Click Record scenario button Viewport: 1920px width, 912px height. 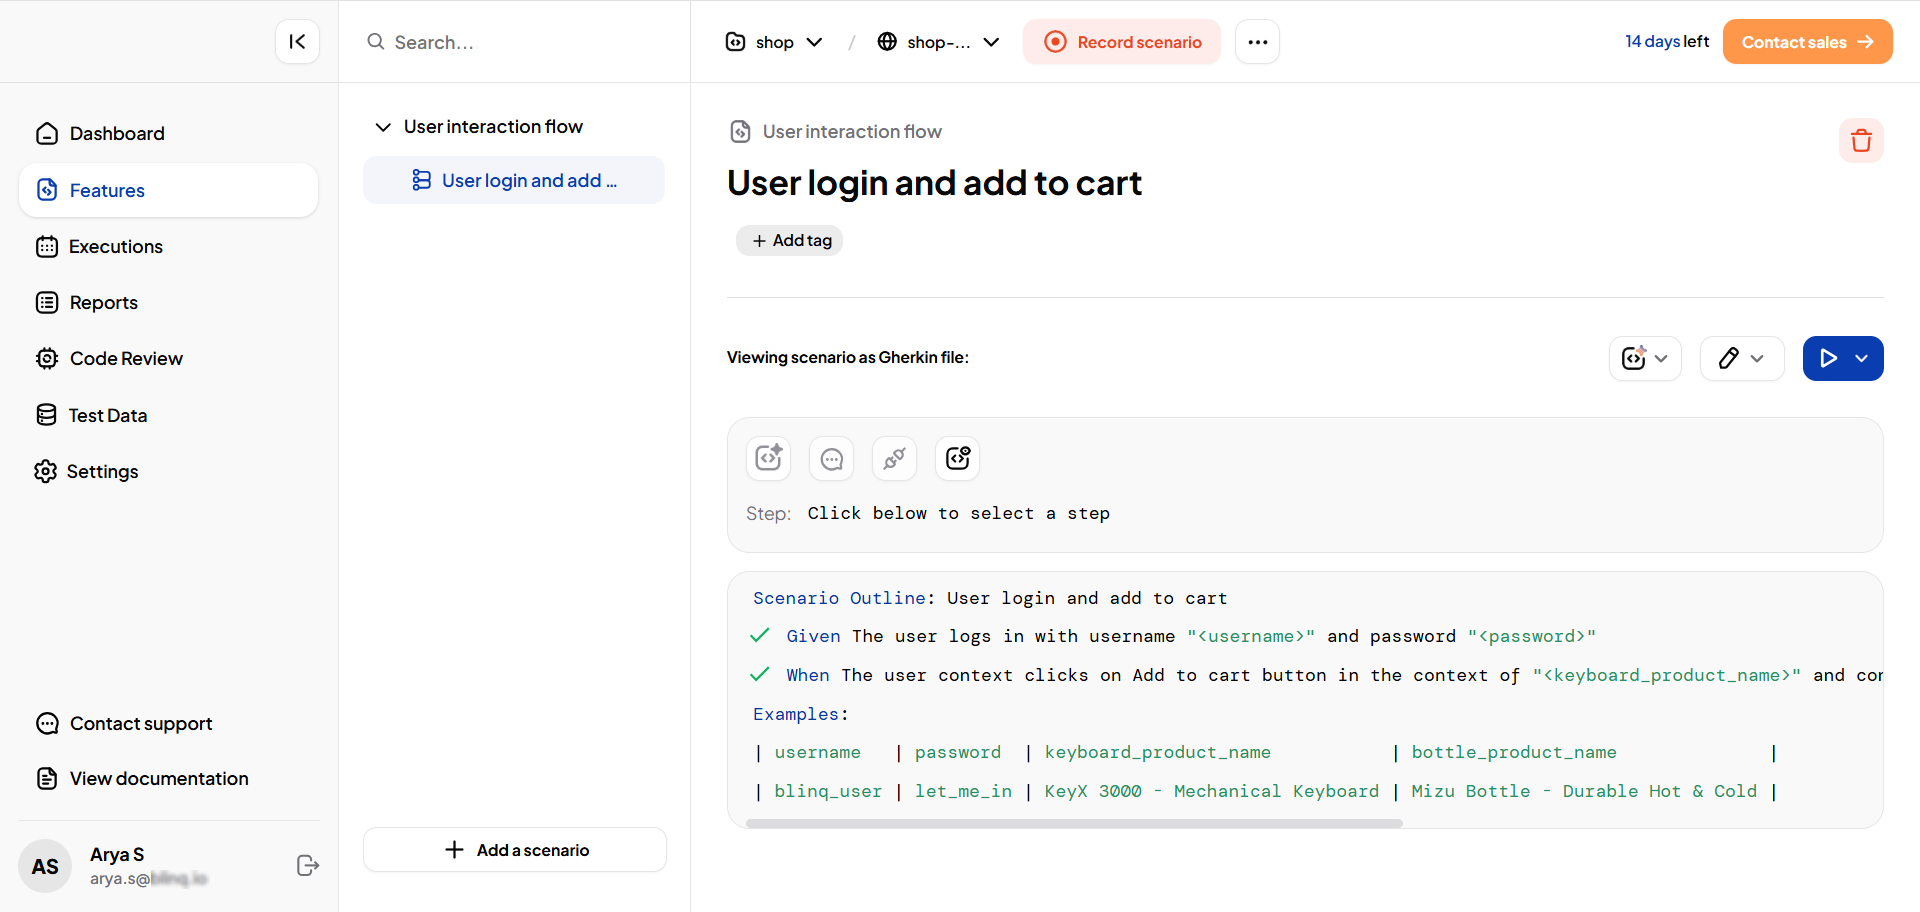pos(1122,42)
